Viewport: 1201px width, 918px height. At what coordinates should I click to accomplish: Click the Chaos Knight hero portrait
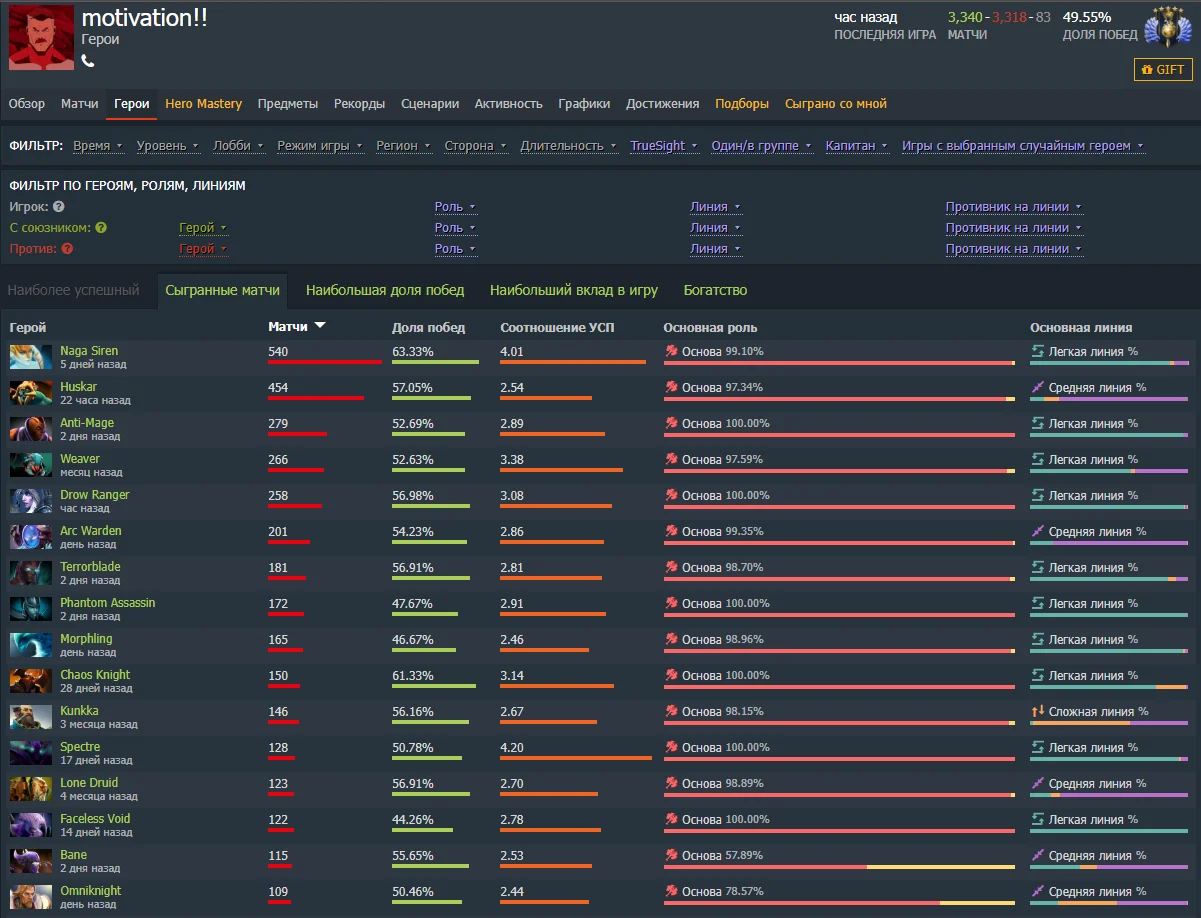coord(30,681)
